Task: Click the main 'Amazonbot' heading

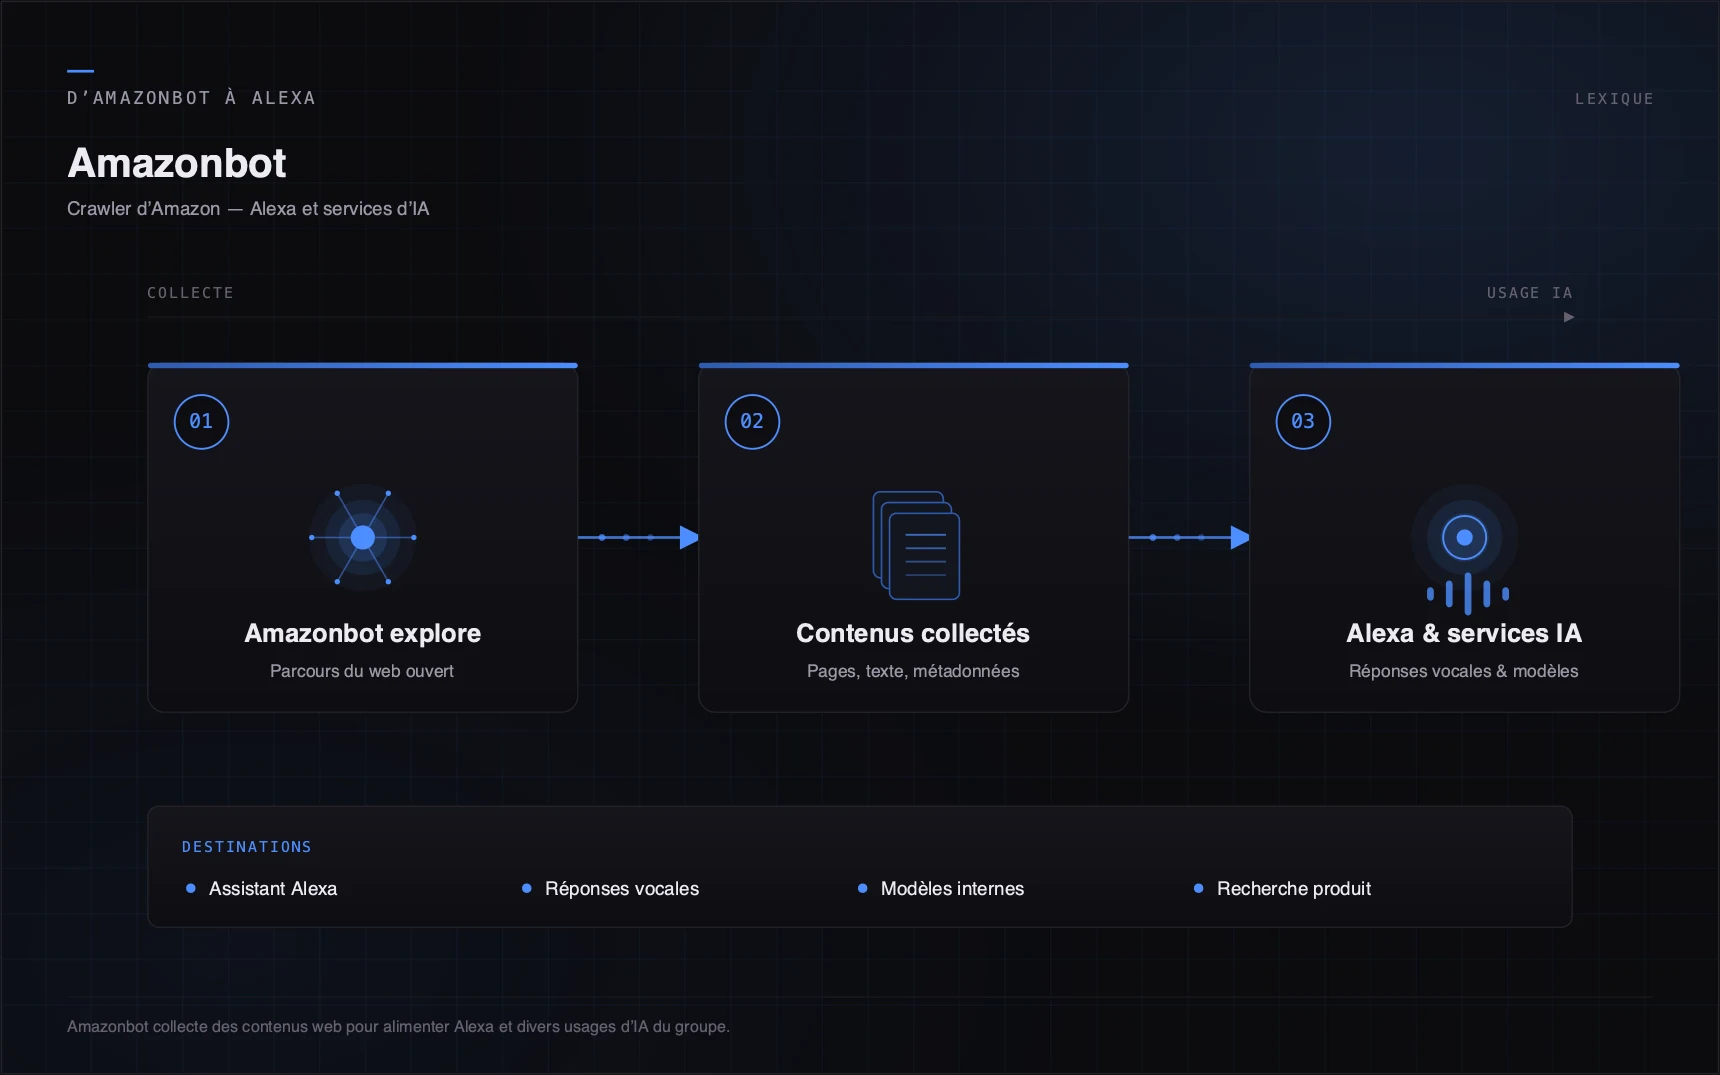Action: click(177, 163)
